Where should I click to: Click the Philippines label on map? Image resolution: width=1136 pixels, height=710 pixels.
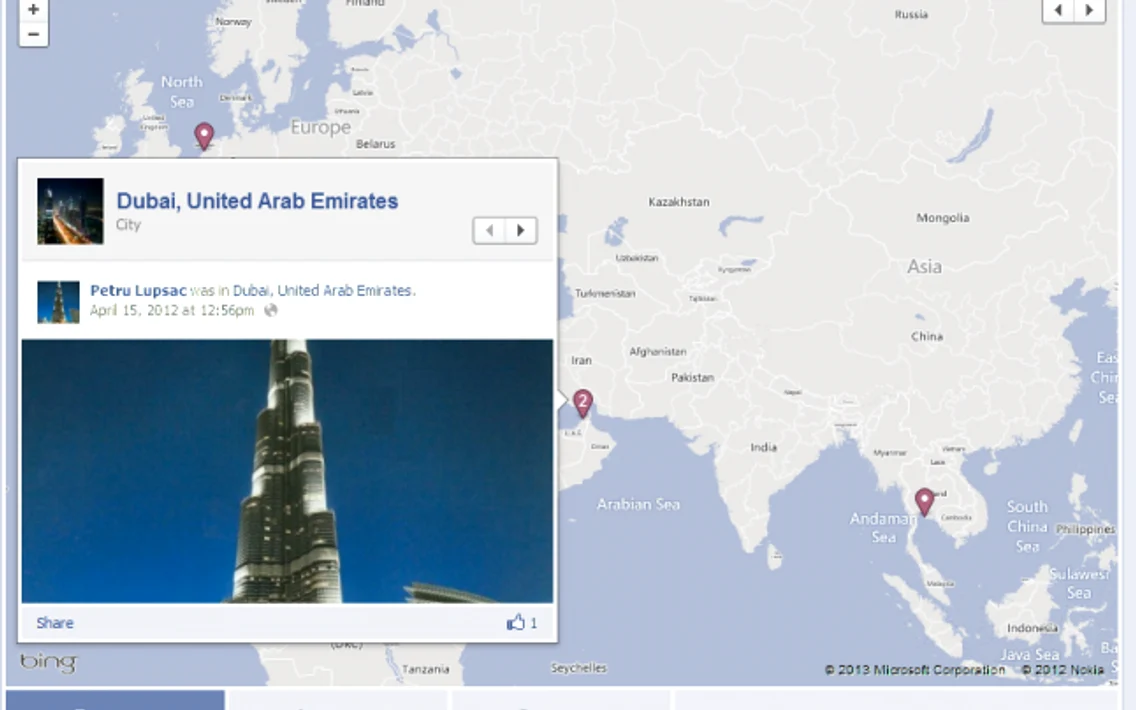coord(1085,530)
